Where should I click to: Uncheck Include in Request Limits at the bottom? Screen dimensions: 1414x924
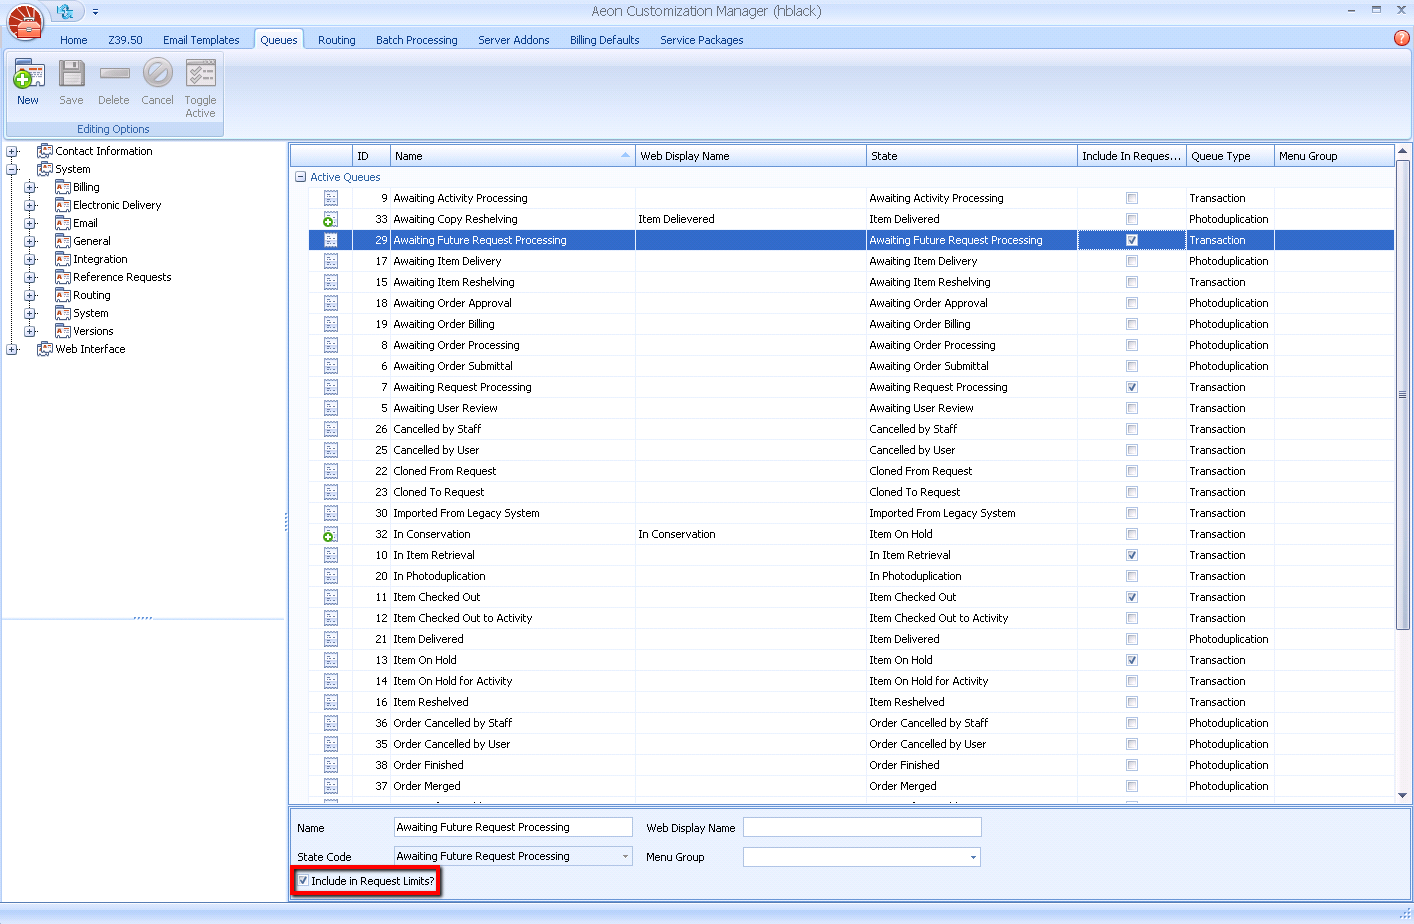[x=303, y=881]
